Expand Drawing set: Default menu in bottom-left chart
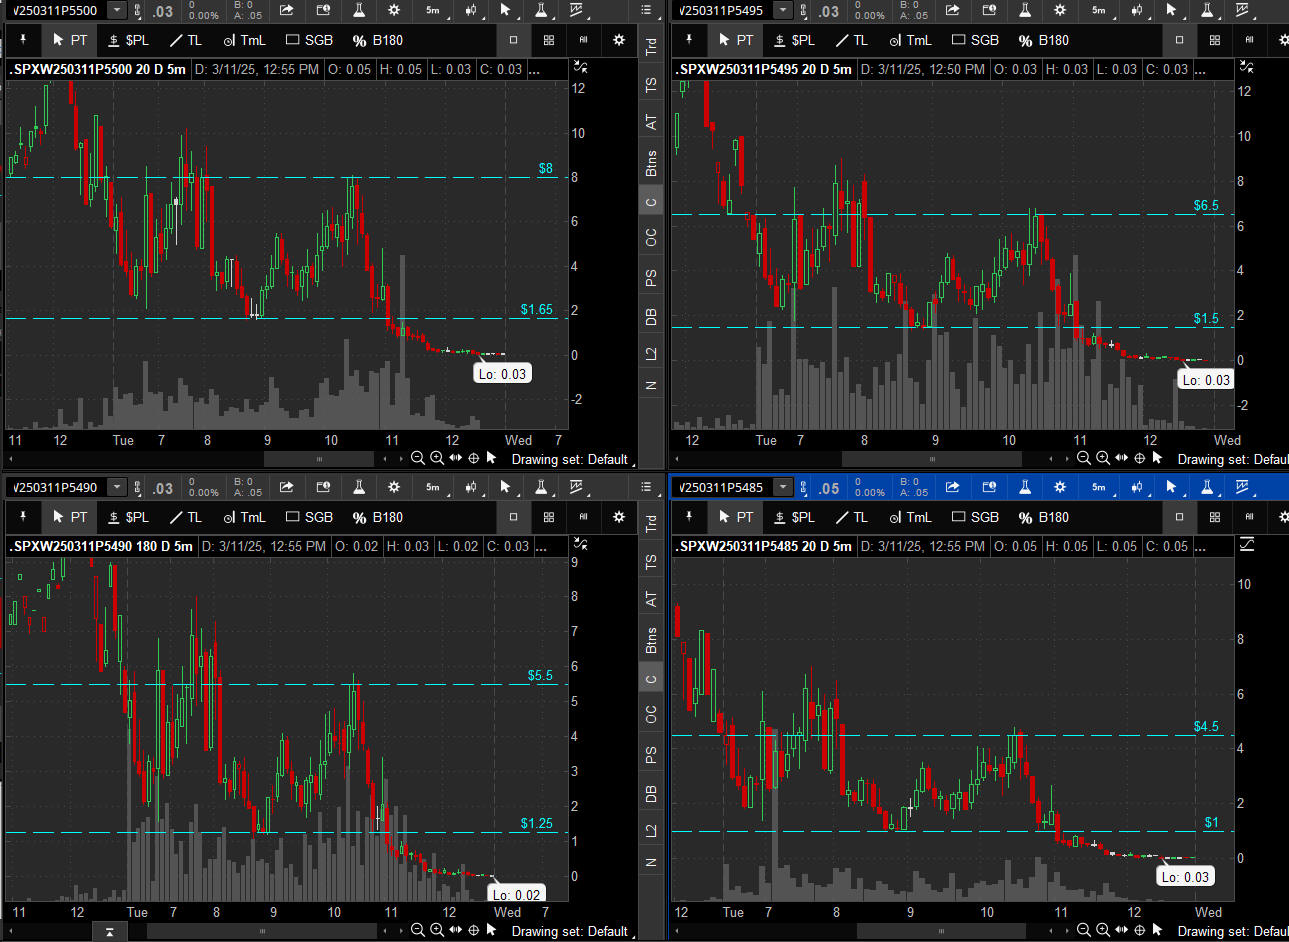Image resolution: width=1289 pixels, height=942 pixels. 569,931
